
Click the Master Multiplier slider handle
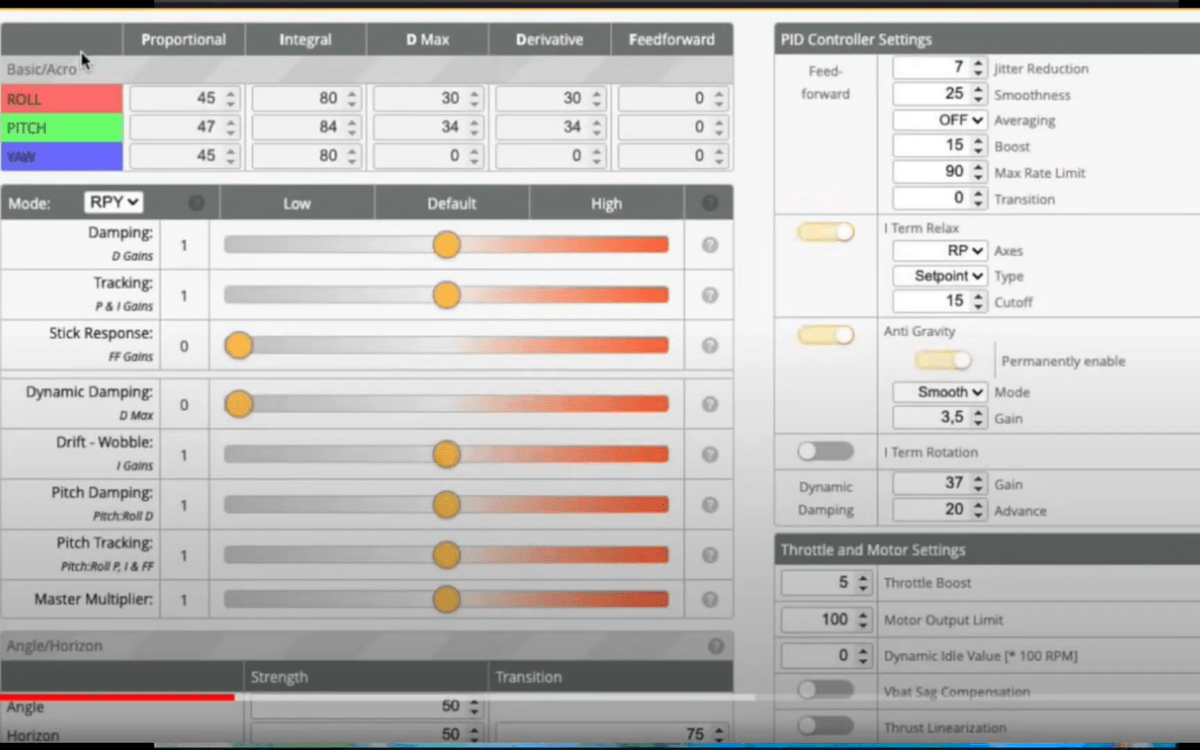pos(446,600)
